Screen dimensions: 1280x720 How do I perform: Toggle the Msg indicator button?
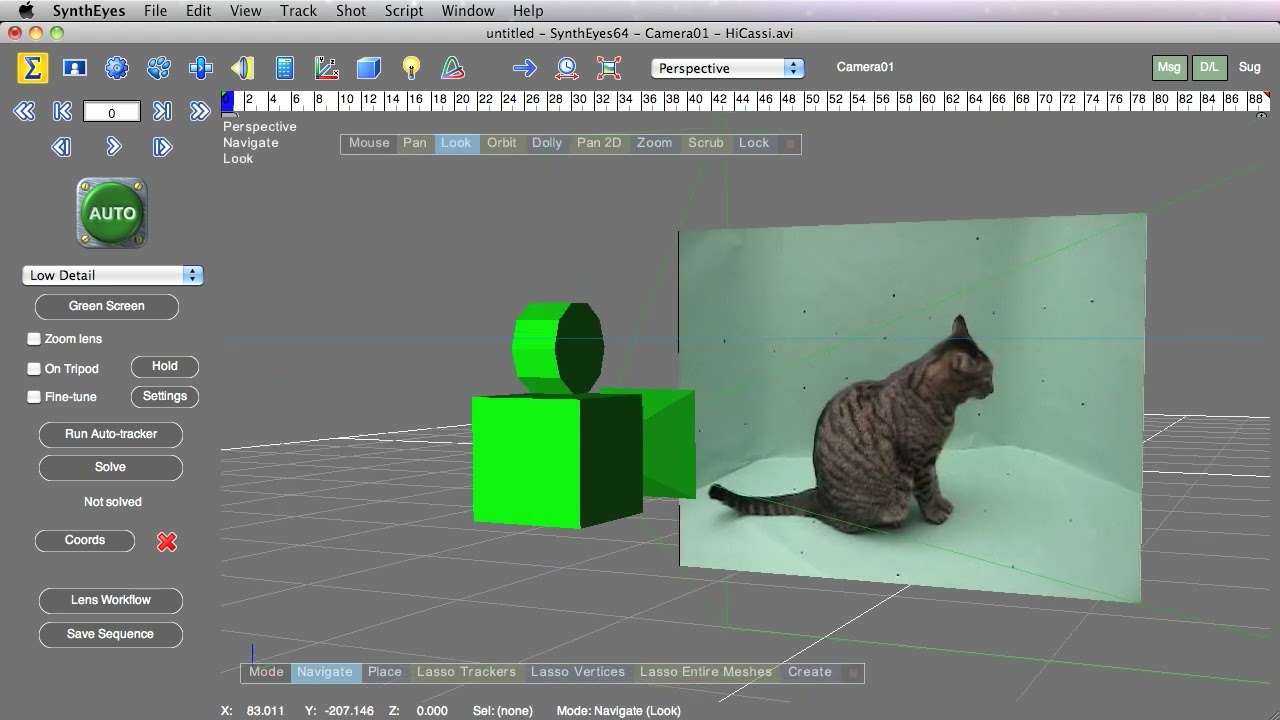pyautogui.click(x=1168, y=67)
